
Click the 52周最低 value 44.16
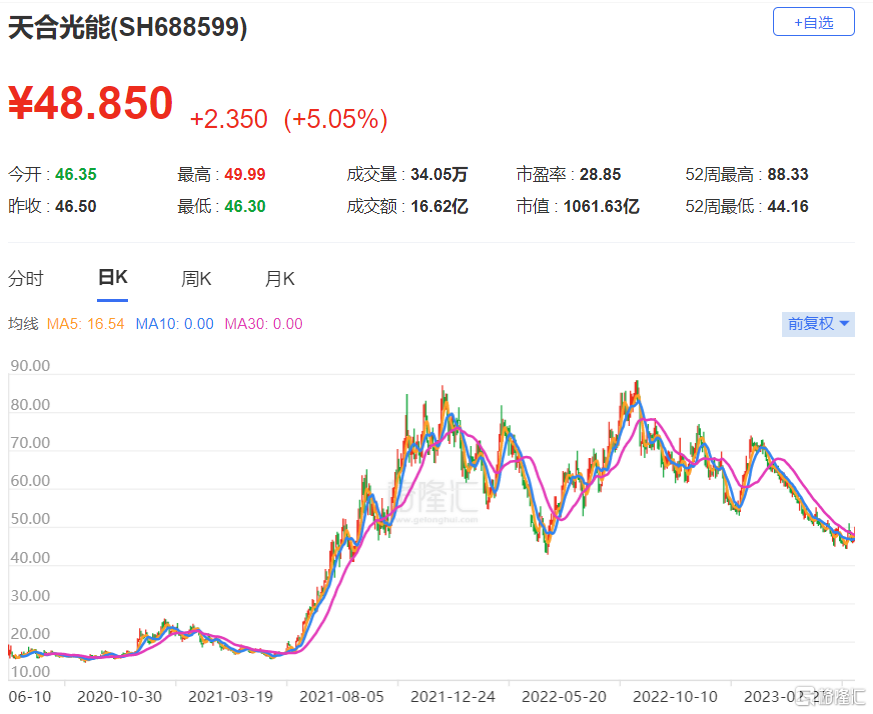click(788, 207)
